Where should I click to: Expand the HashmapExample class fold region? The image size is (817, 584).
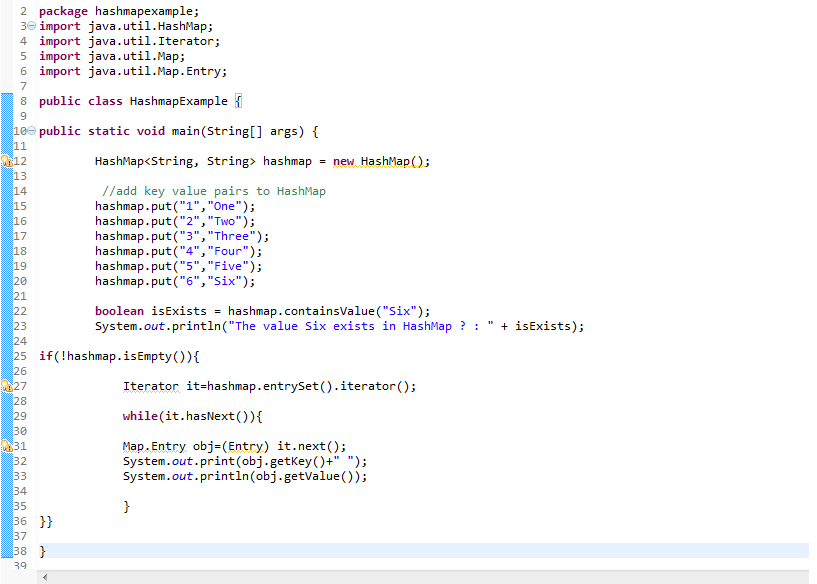pyautogui.click(x=31, y=100)
